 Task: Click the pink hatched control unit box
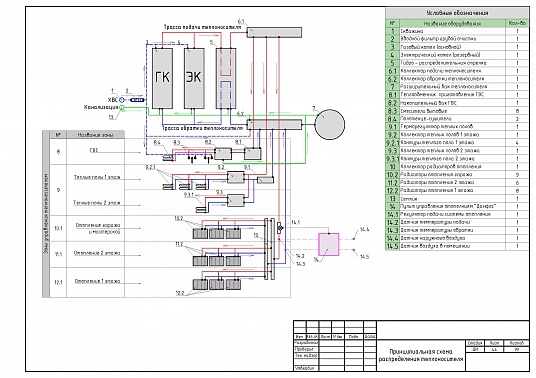point(329,244)
